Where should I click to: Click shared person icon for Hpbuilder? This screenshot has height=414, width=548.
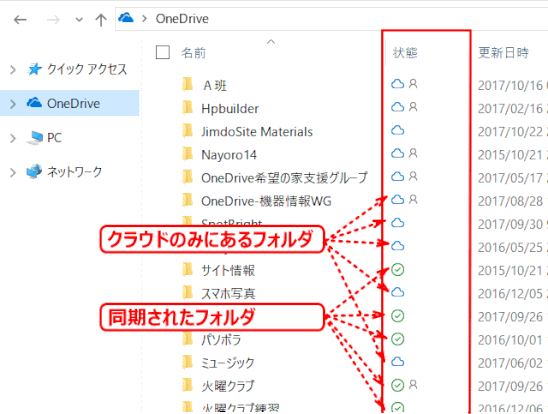click(x=413, y=107)
